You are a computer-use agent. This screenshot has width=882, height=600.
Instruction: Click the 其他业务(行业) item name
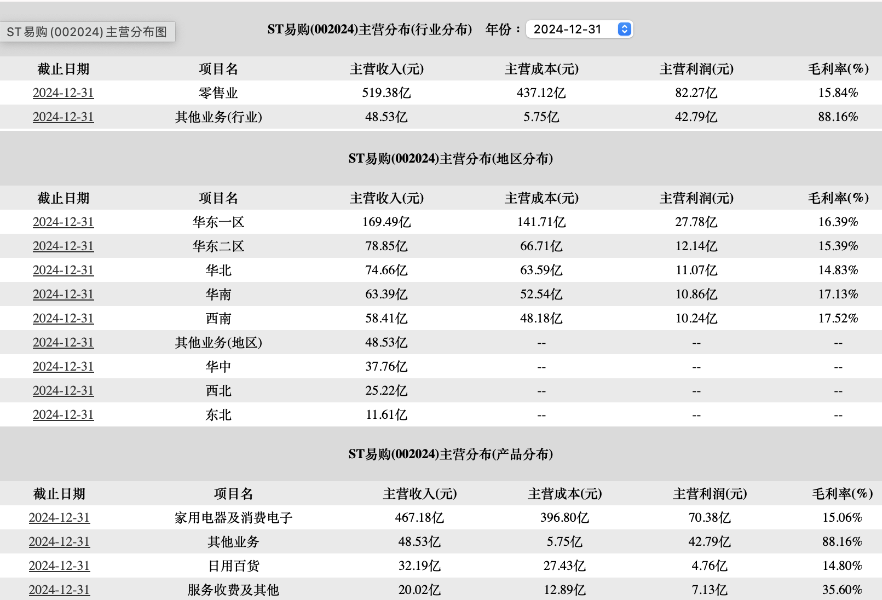(x=218, y=117)
